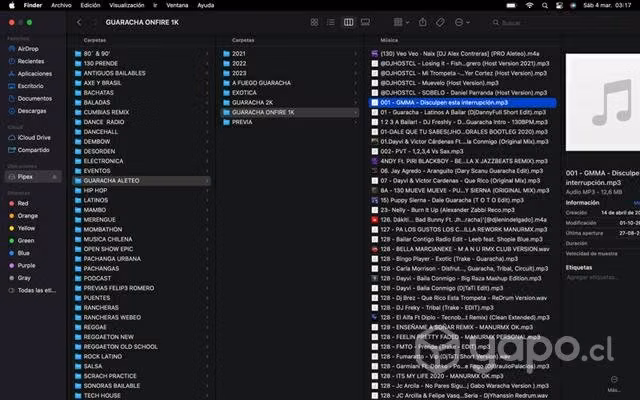Image resolution: width=640 pixels, height=400 pixels.
Task: Open the Finder menu
Action: 33,5
